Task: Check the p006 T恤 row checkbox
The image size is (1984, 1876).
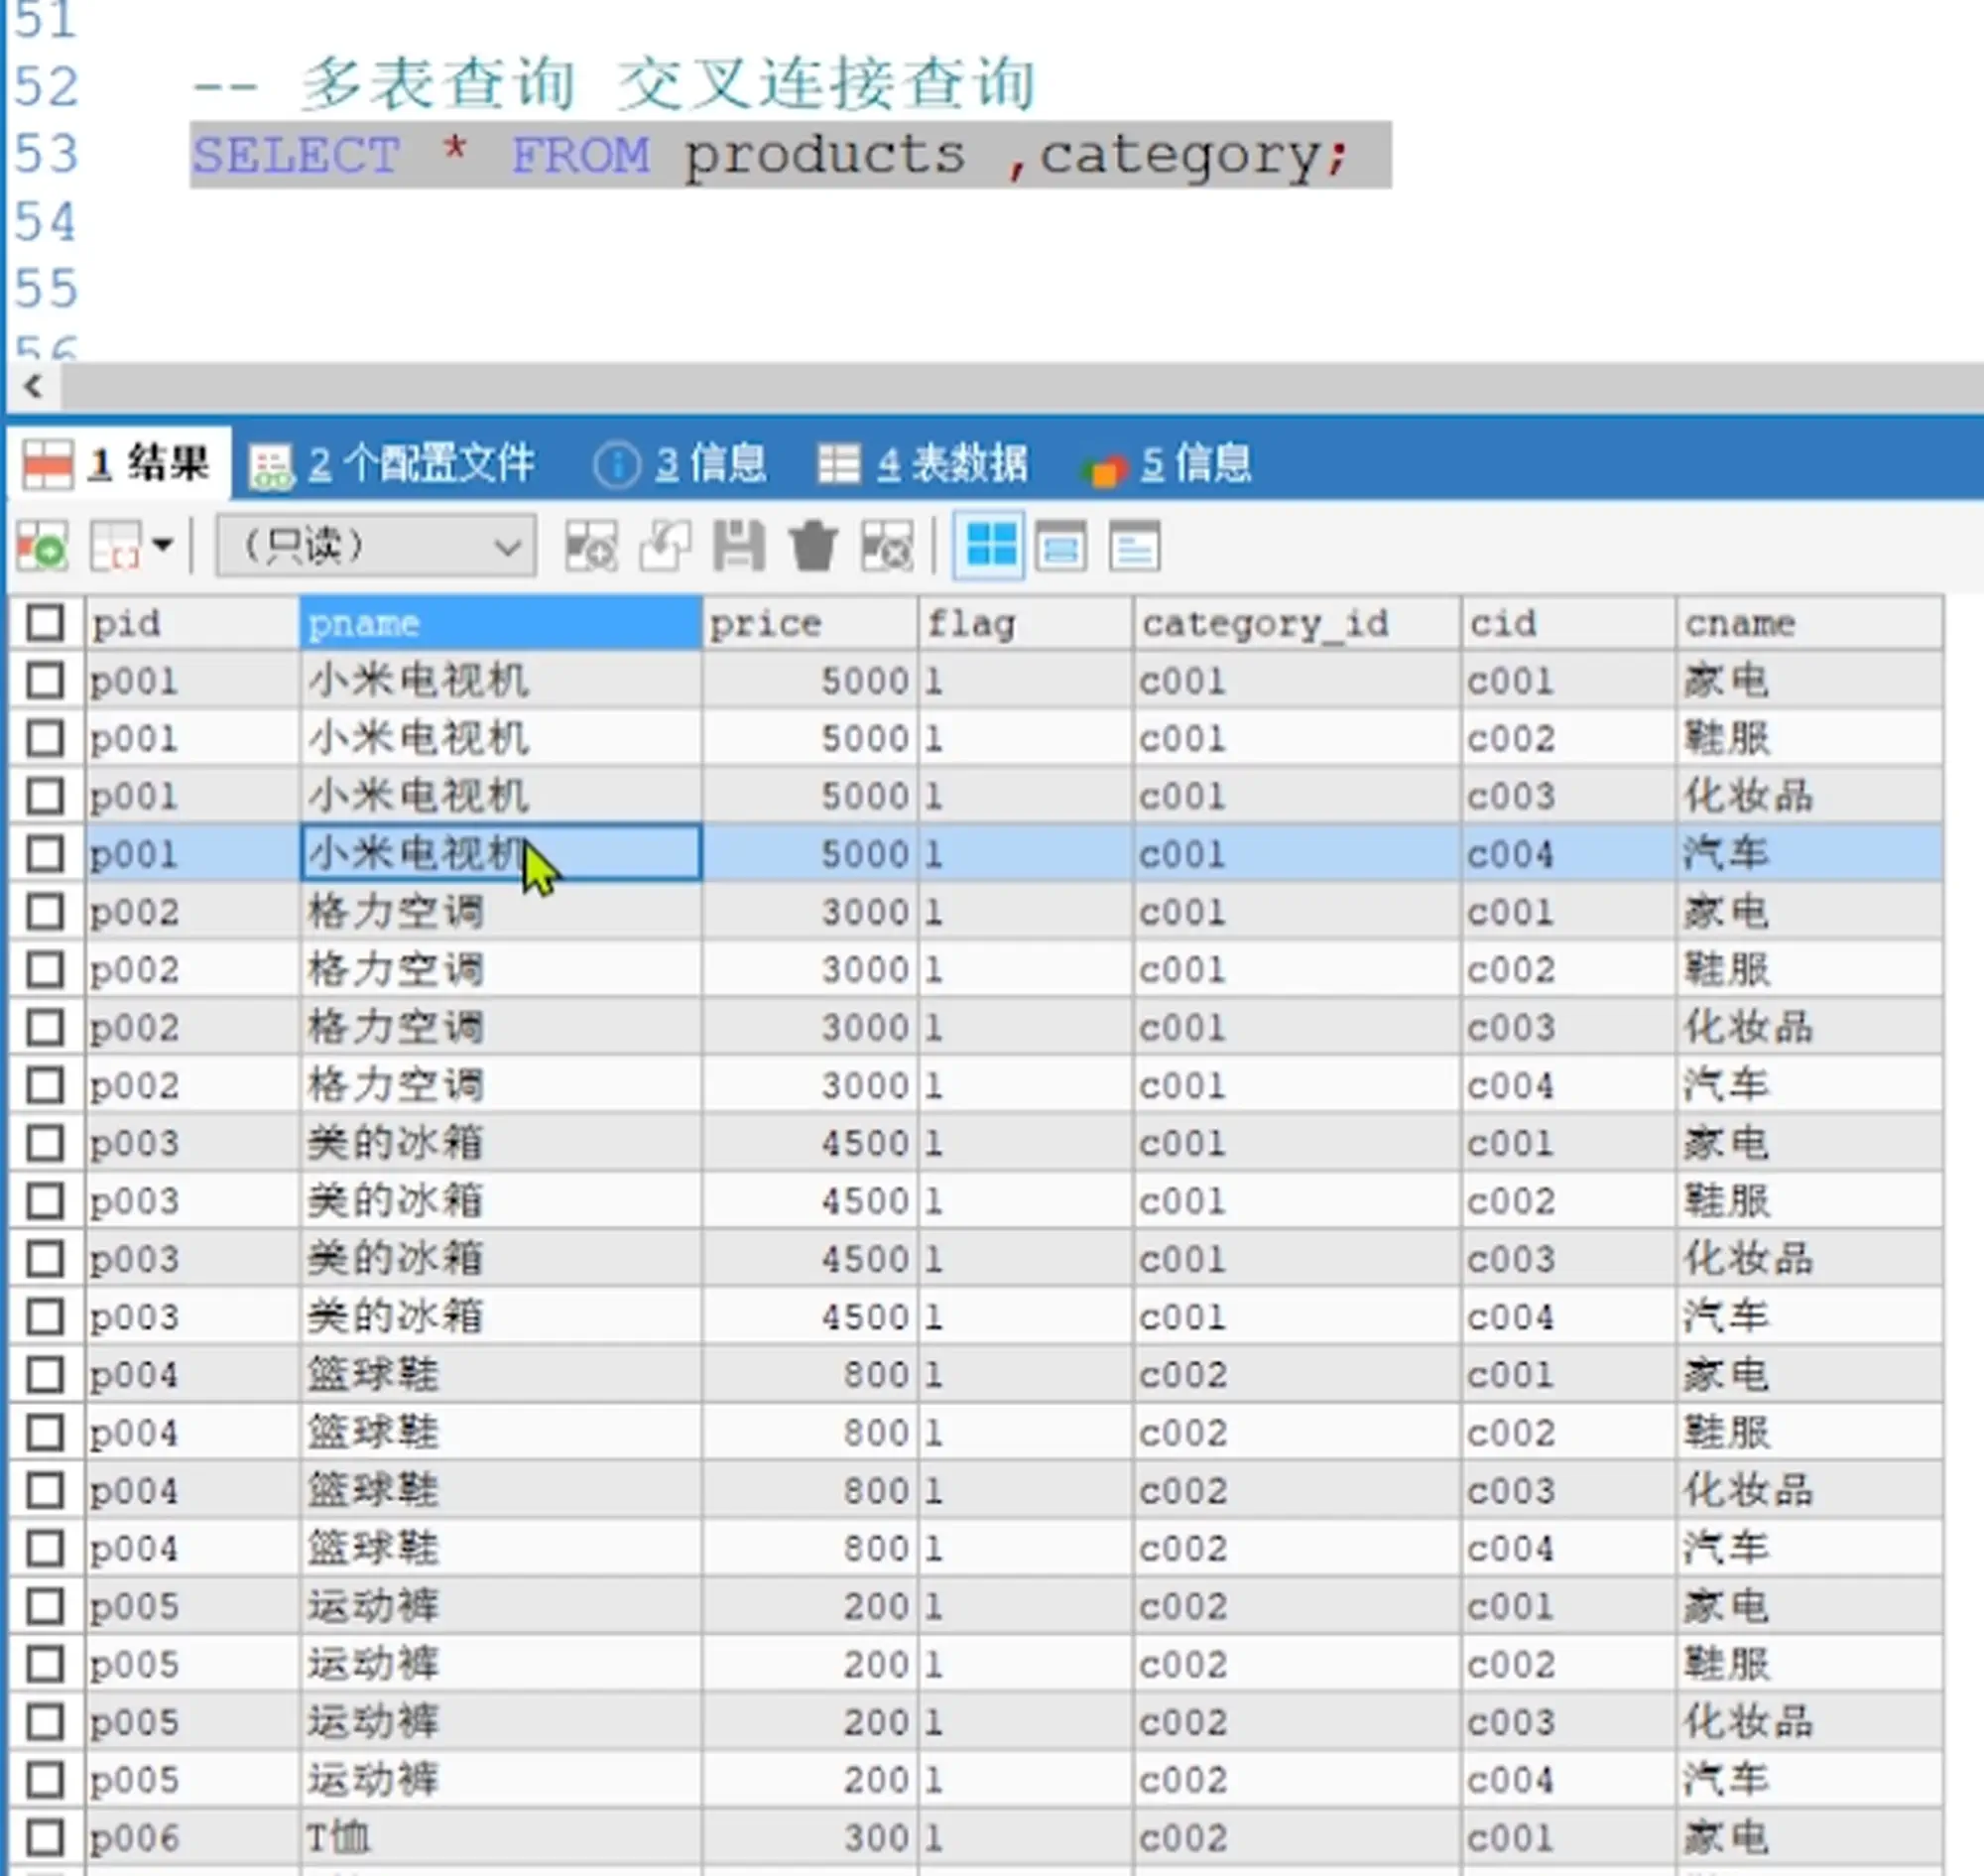Action: pyautogui.click(x=45, y=1838)
